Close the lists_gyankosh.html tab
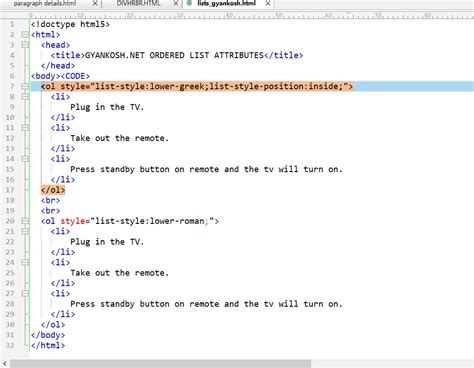 tap(267, 4)
